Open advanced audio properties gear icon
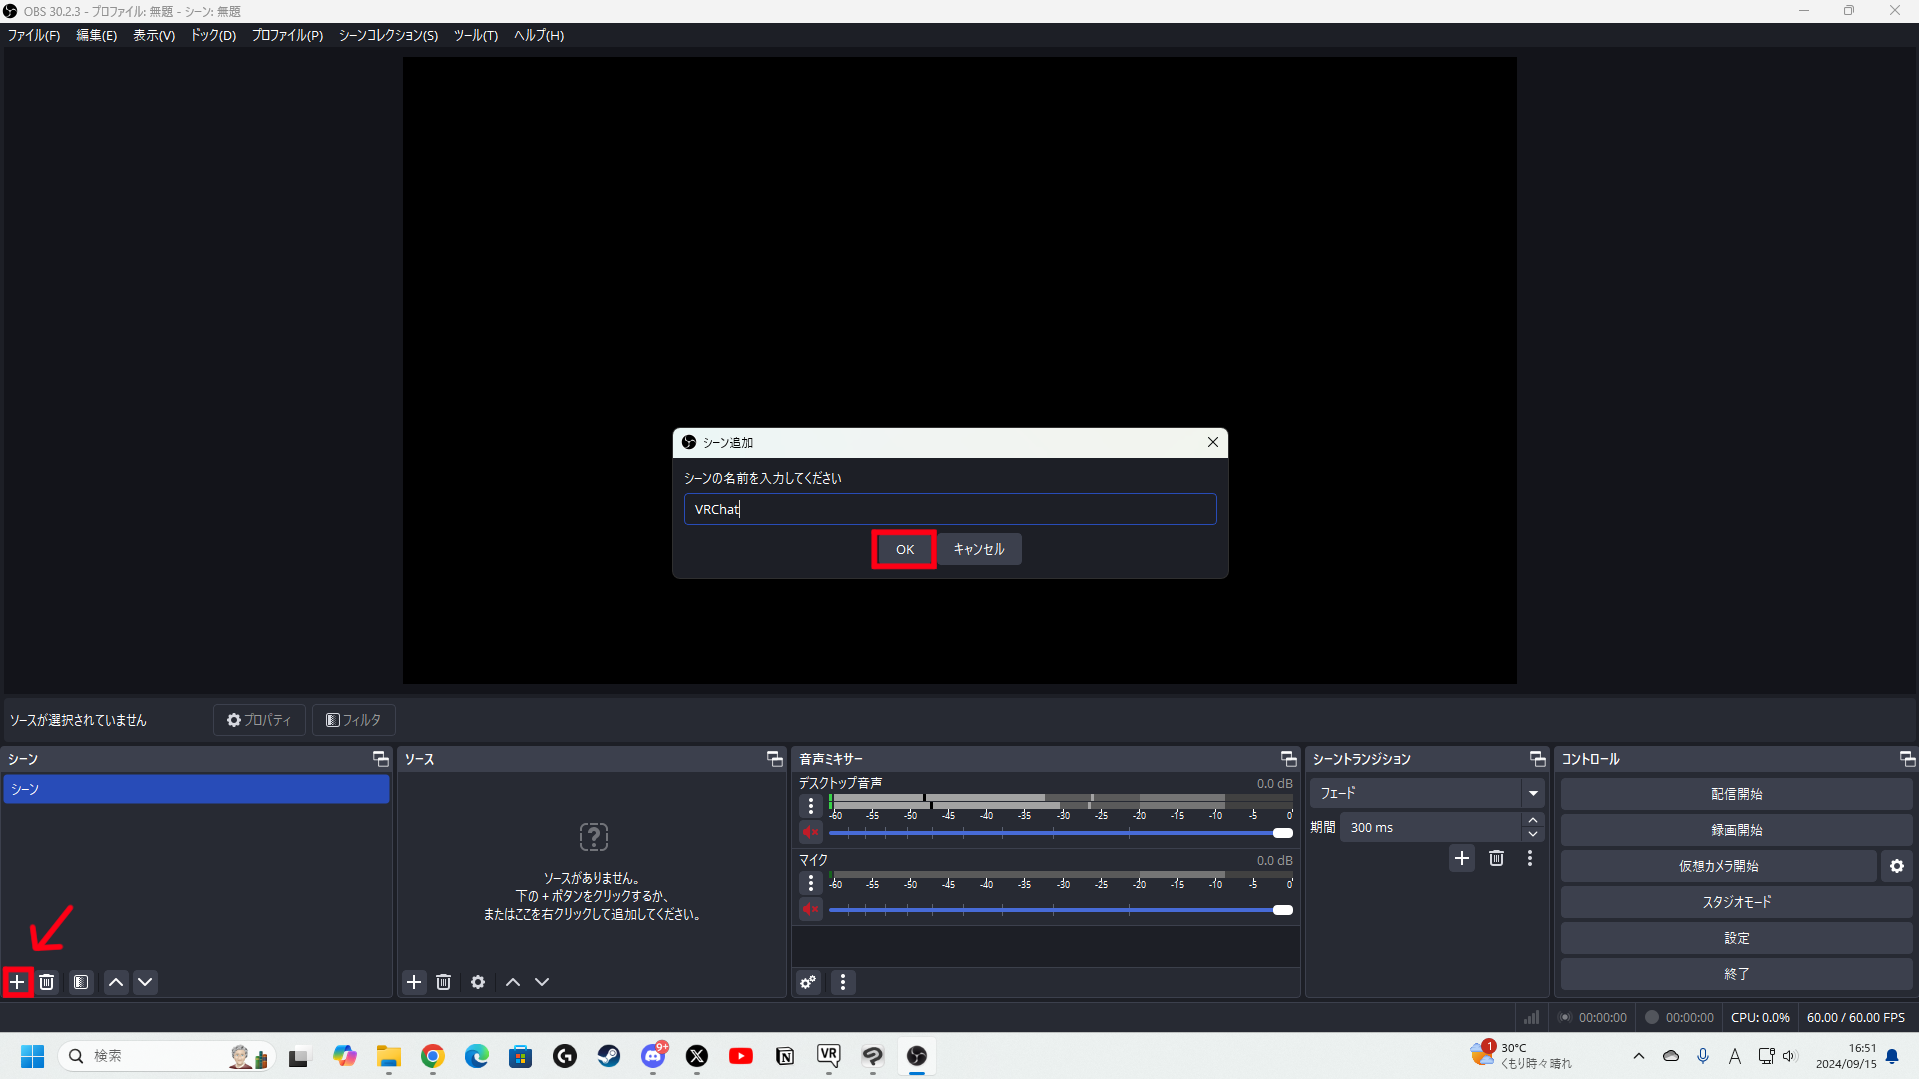This screenshot has width=1919, height=1079. (x=807, y=982)
